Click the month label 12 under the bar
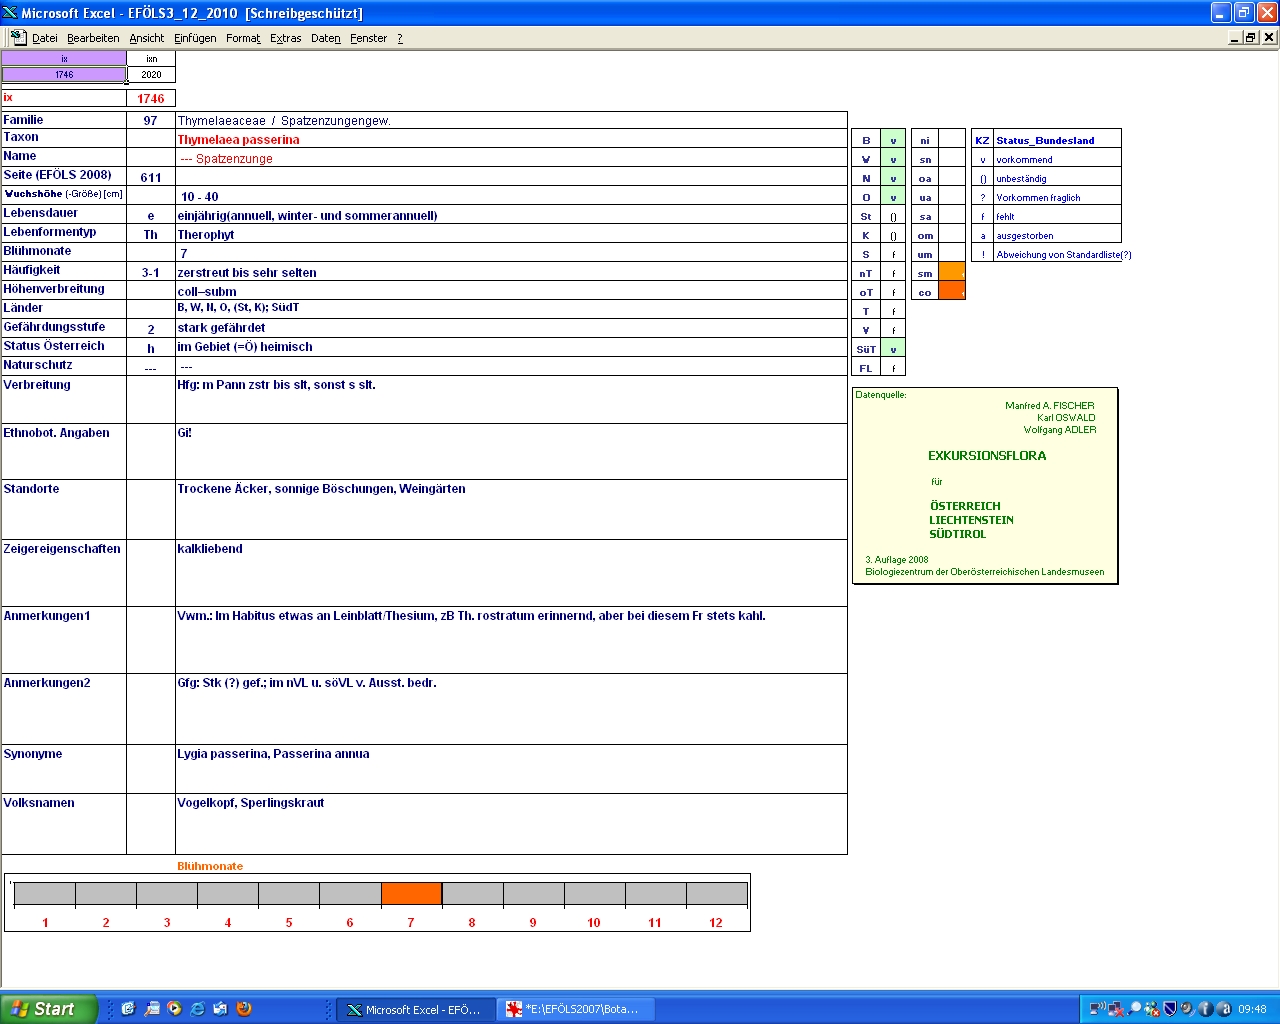This screenshot has height=1024, width=1280. point(716,923)
